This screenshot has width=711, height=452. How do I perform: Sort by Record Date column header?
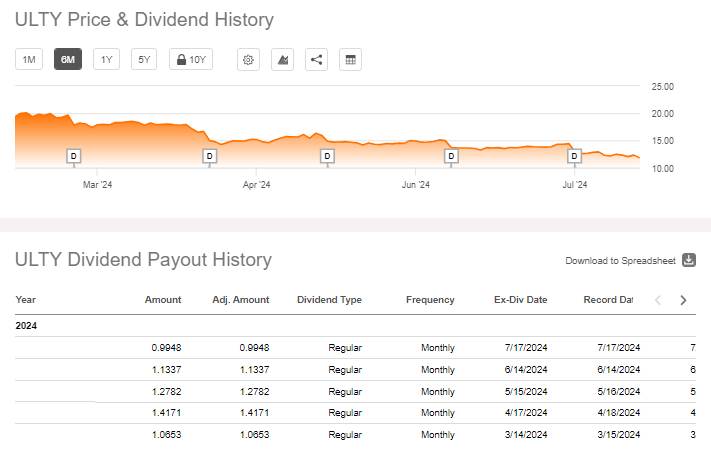coord(608,300)
